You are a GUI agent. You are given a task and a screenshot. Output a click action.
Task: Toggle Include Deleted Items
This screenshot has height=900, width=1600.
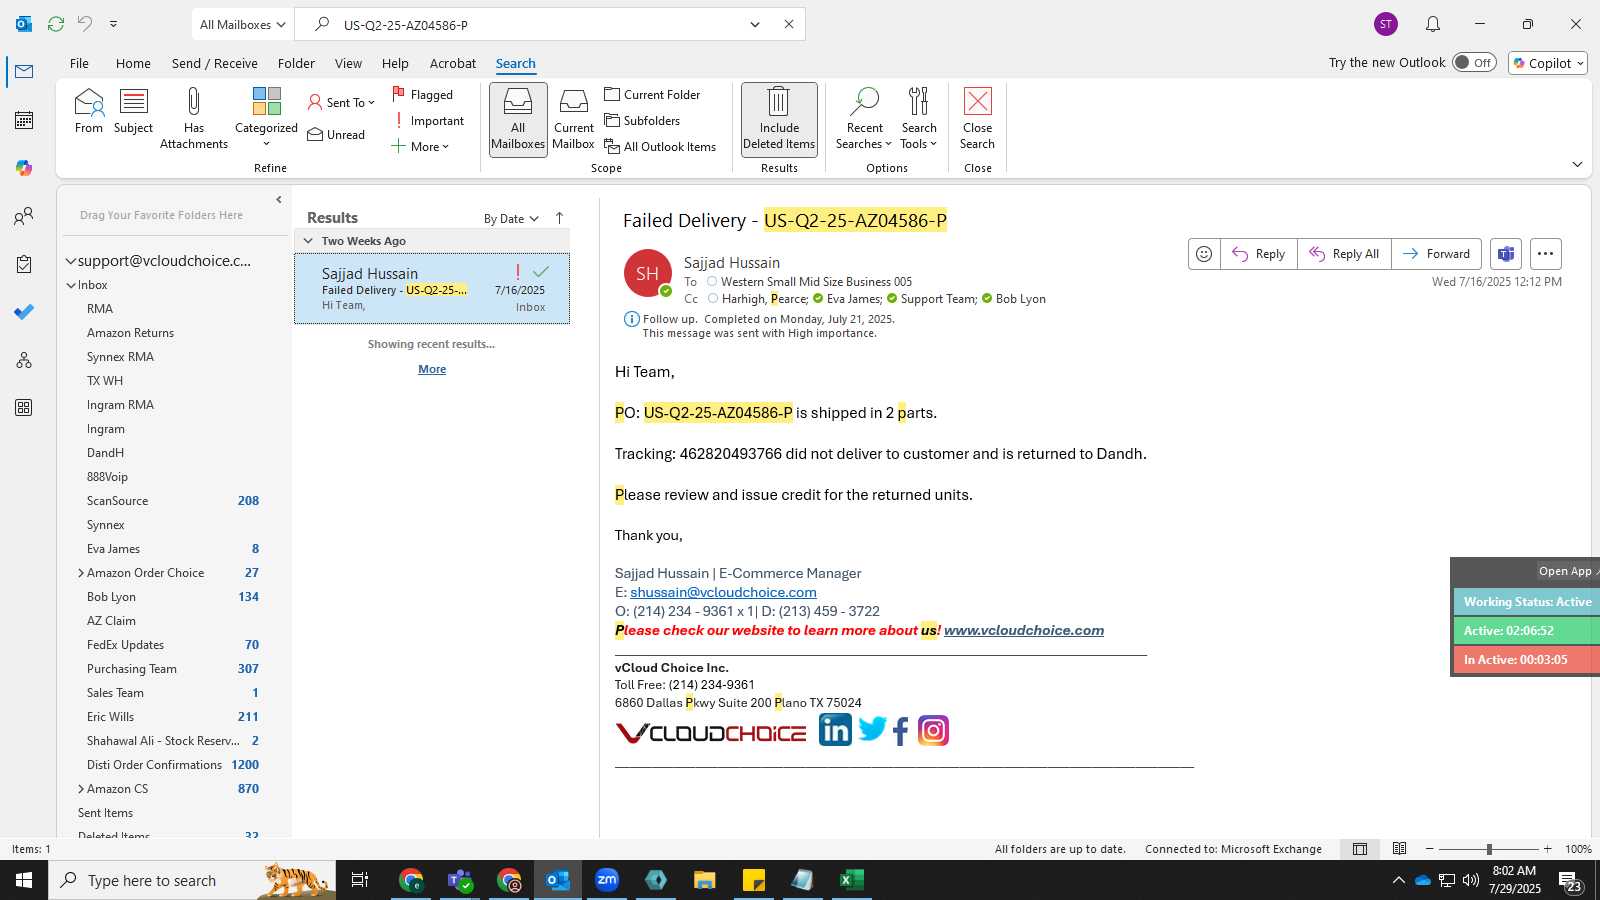779,119
